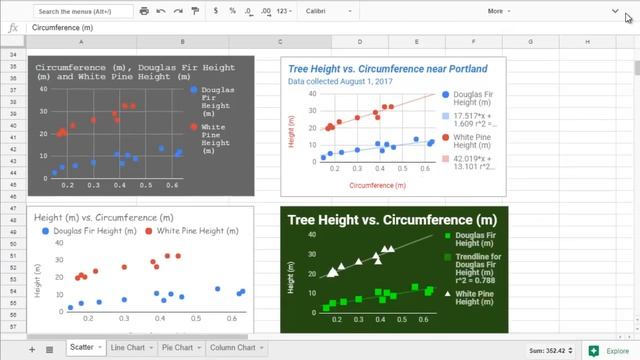Image resolution: width=640 pixels, height=360 pixels.
Task: Select column F header
Action: (473, 42)
